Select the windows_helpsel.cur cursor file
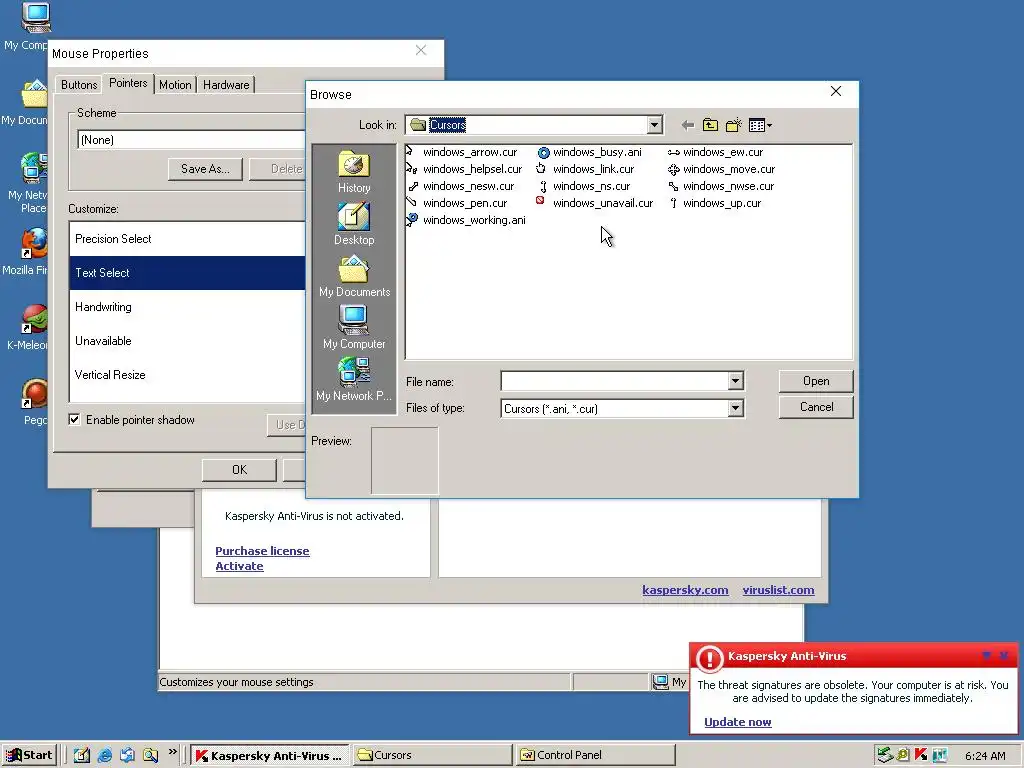Image resolution: width=1024 pixels, height=768 pixels. (464, 169)
